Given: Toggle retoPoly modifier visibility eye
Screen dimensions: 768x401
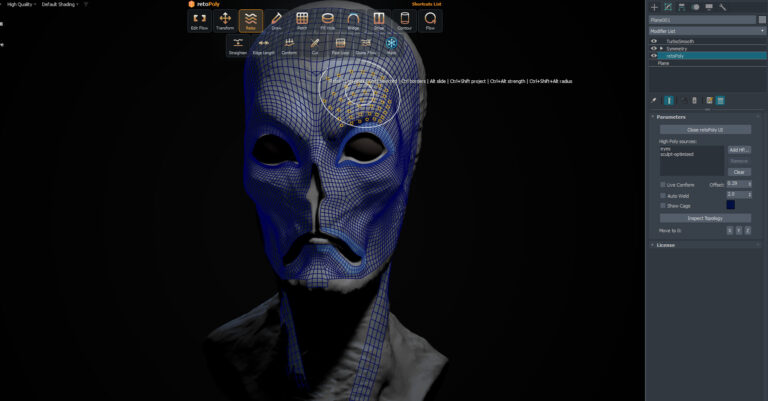Looking at the screenshot, I should (653, 56).
